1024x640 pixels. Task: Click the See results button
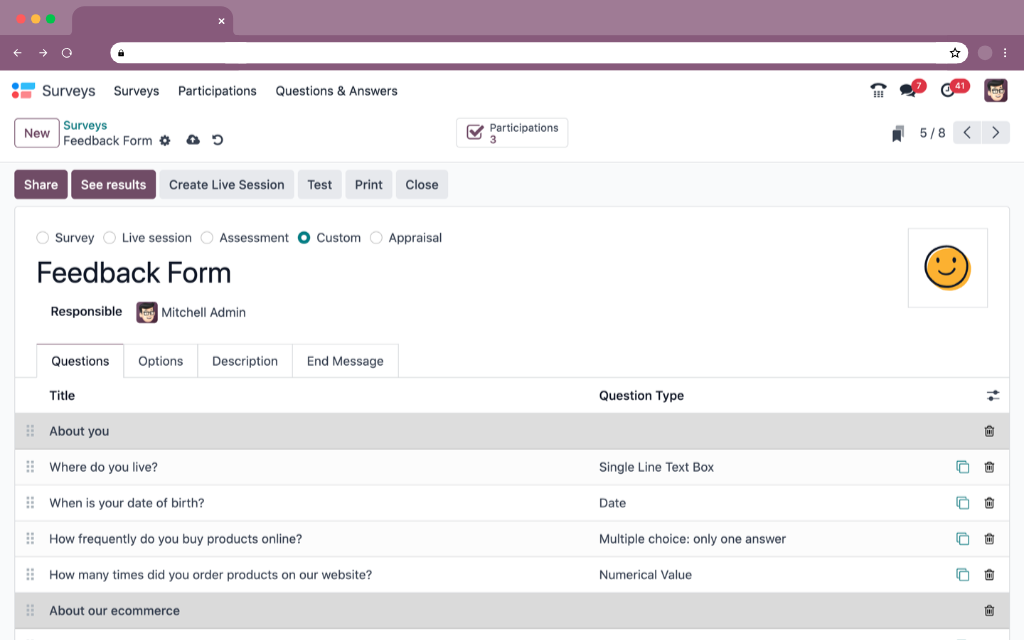coord(113,185)
